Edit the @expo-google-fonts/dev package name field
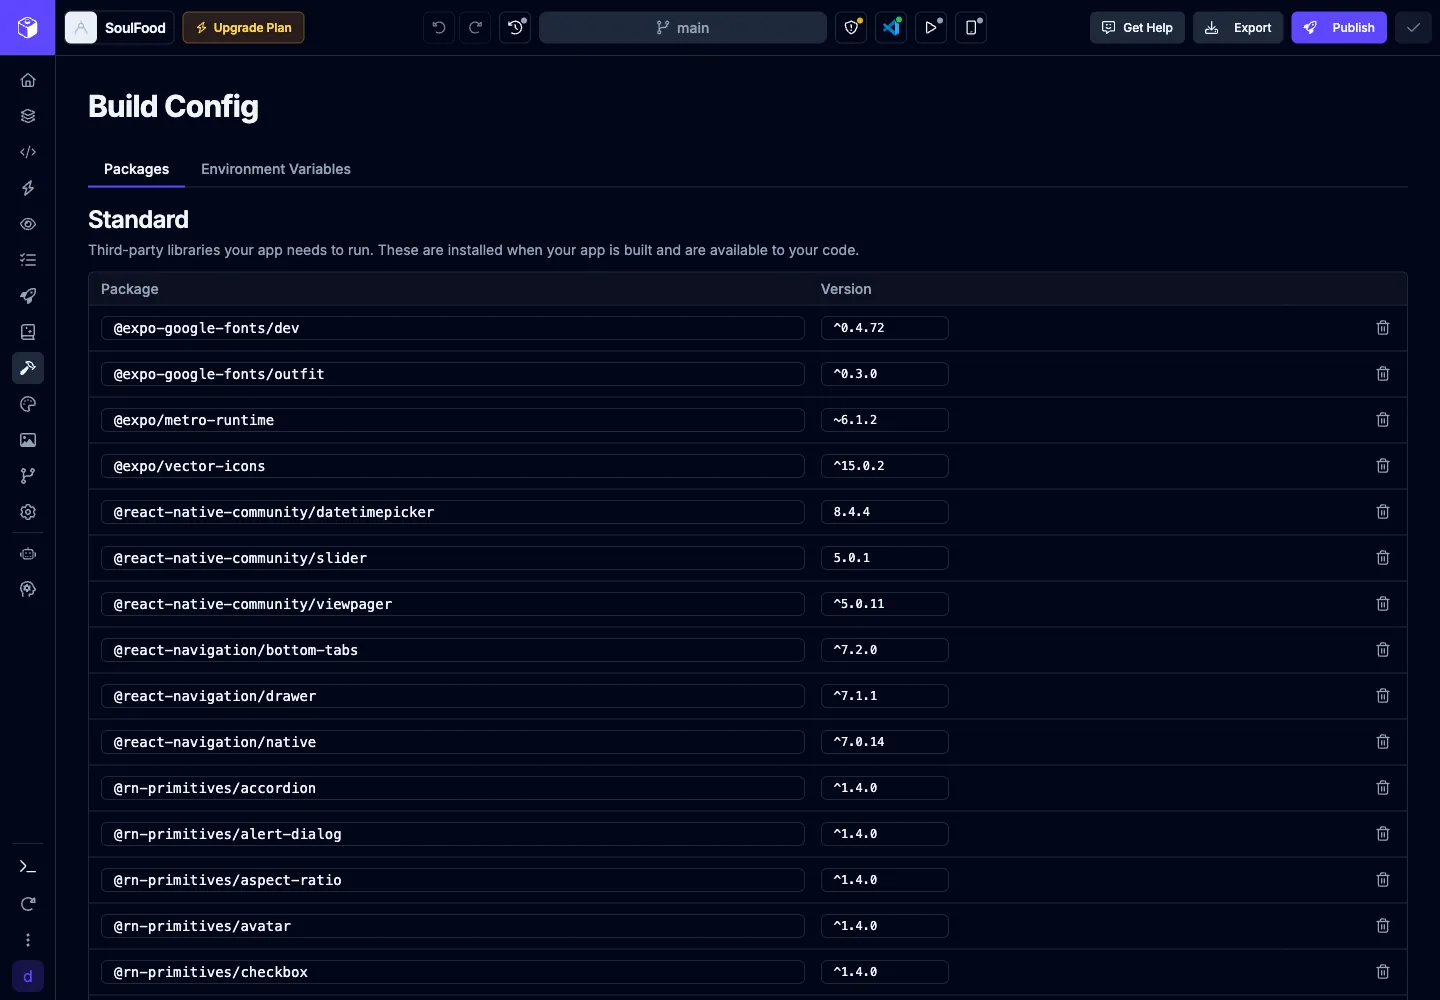Screen dimensions: 1440x1000 [453, 328]
